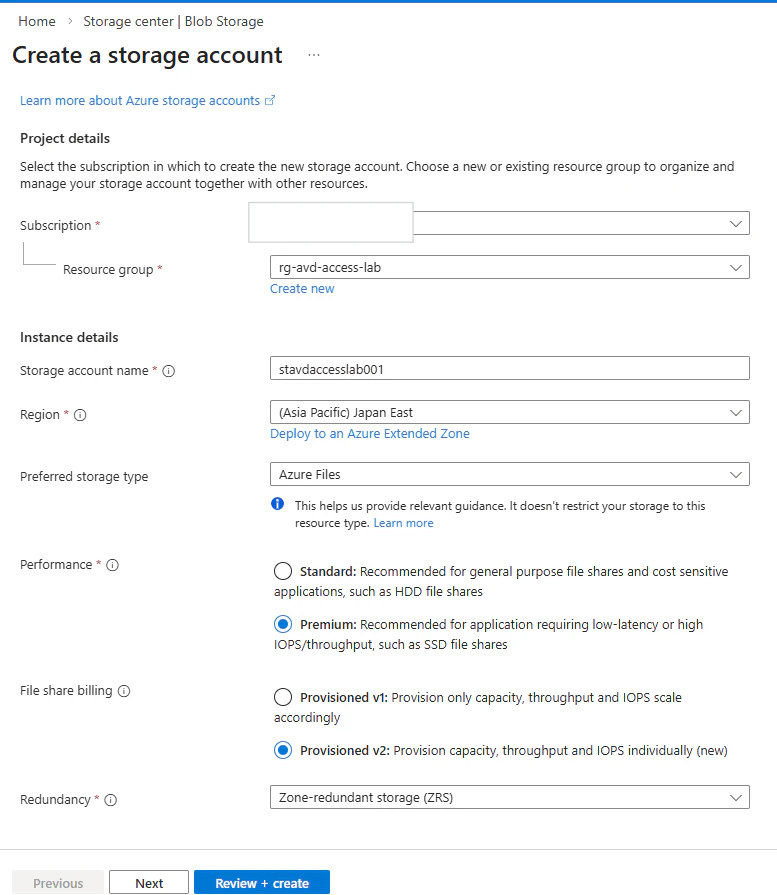
Task: Choose Provisioned v2 file share billing
Action: 283,750
